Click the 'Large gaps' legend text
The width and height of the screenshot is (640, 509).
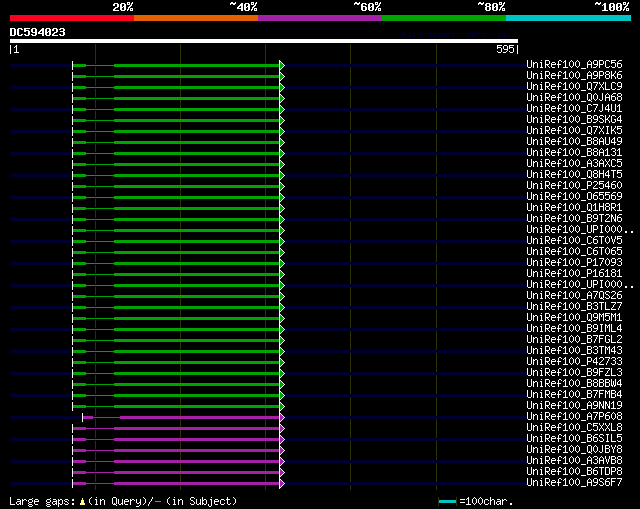point(42,501)
